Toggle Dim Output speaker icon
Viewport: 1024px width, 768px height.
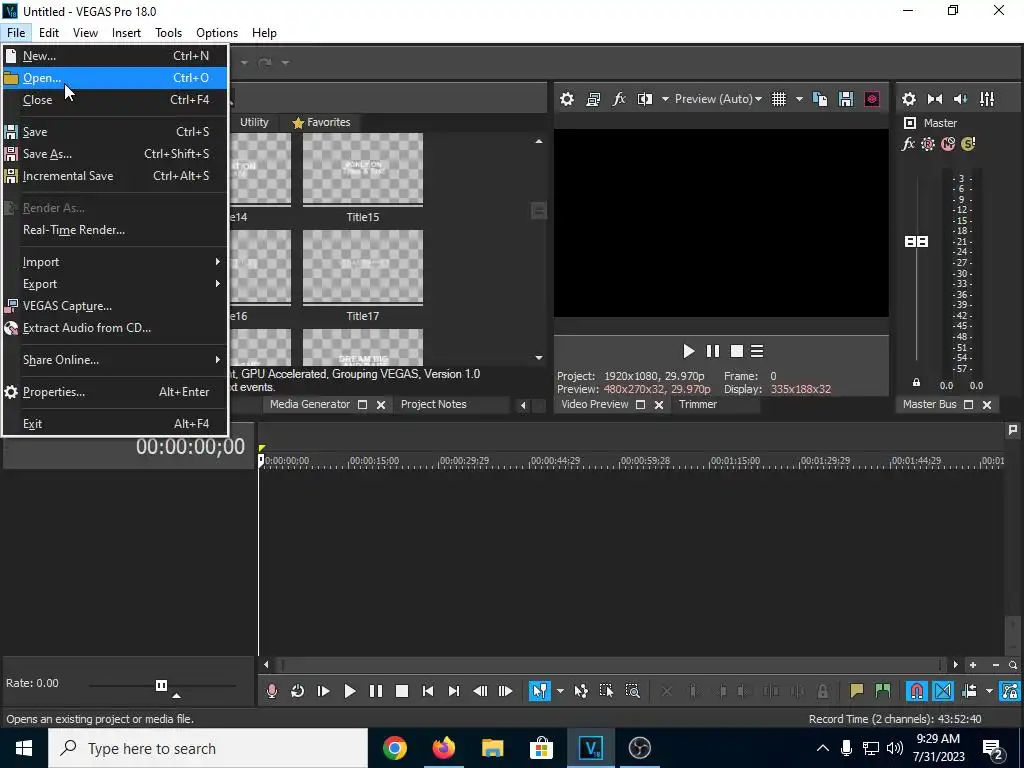click(961, 99)
